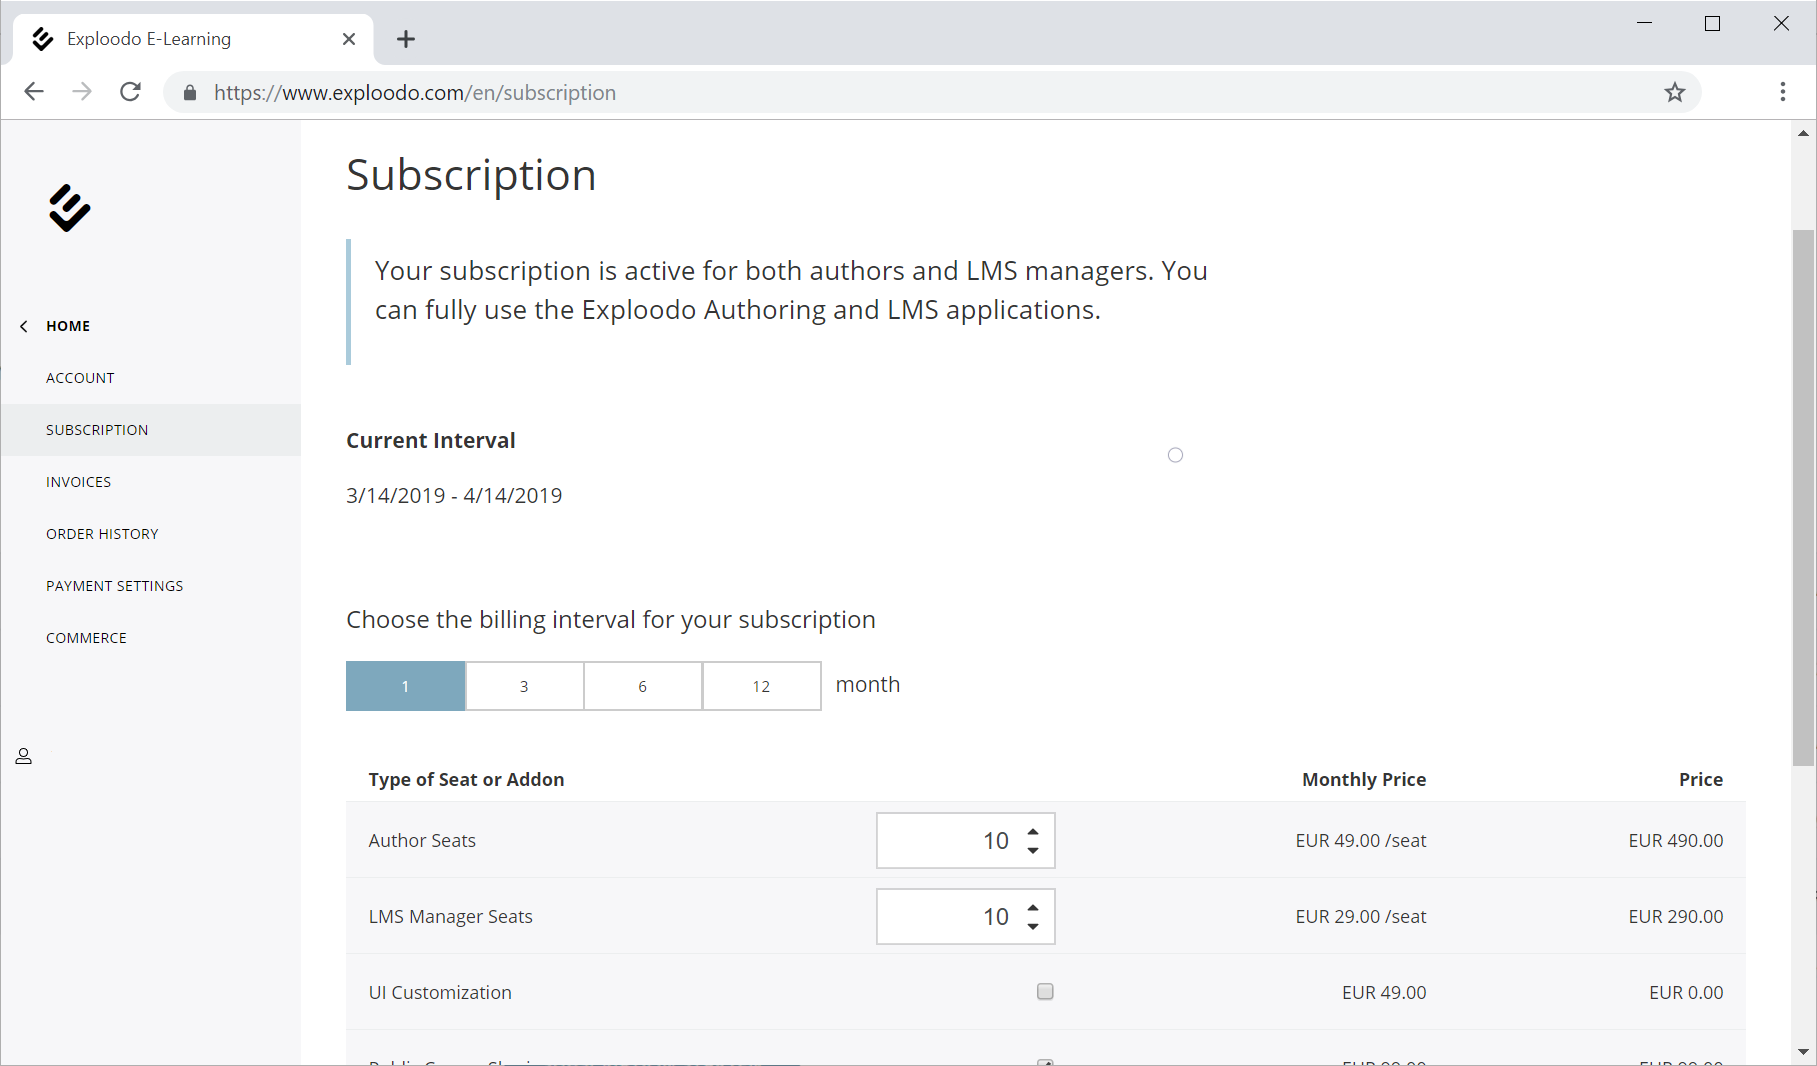1817x1066 pixels.
Task: Go back to previous page
Action: (34, 93)
